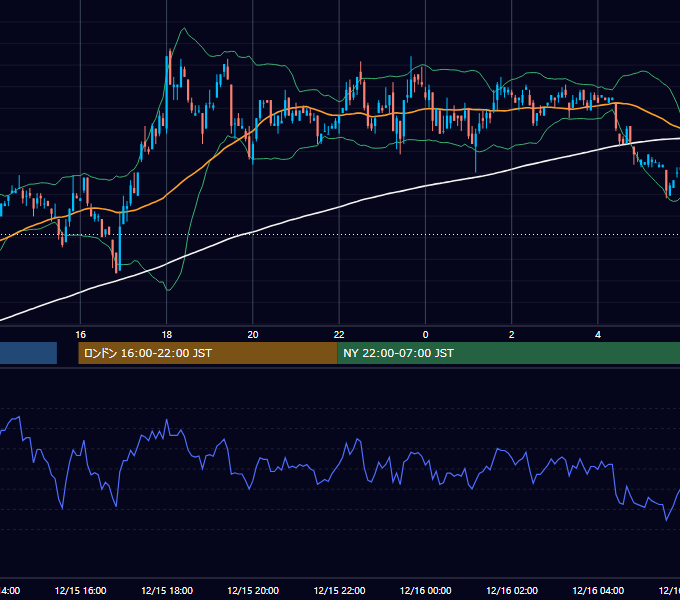Image resolution: width=680 pixels, height=600 pixels.
Task: Click the 12/15 16:00 time label
Action: point(81,591)
